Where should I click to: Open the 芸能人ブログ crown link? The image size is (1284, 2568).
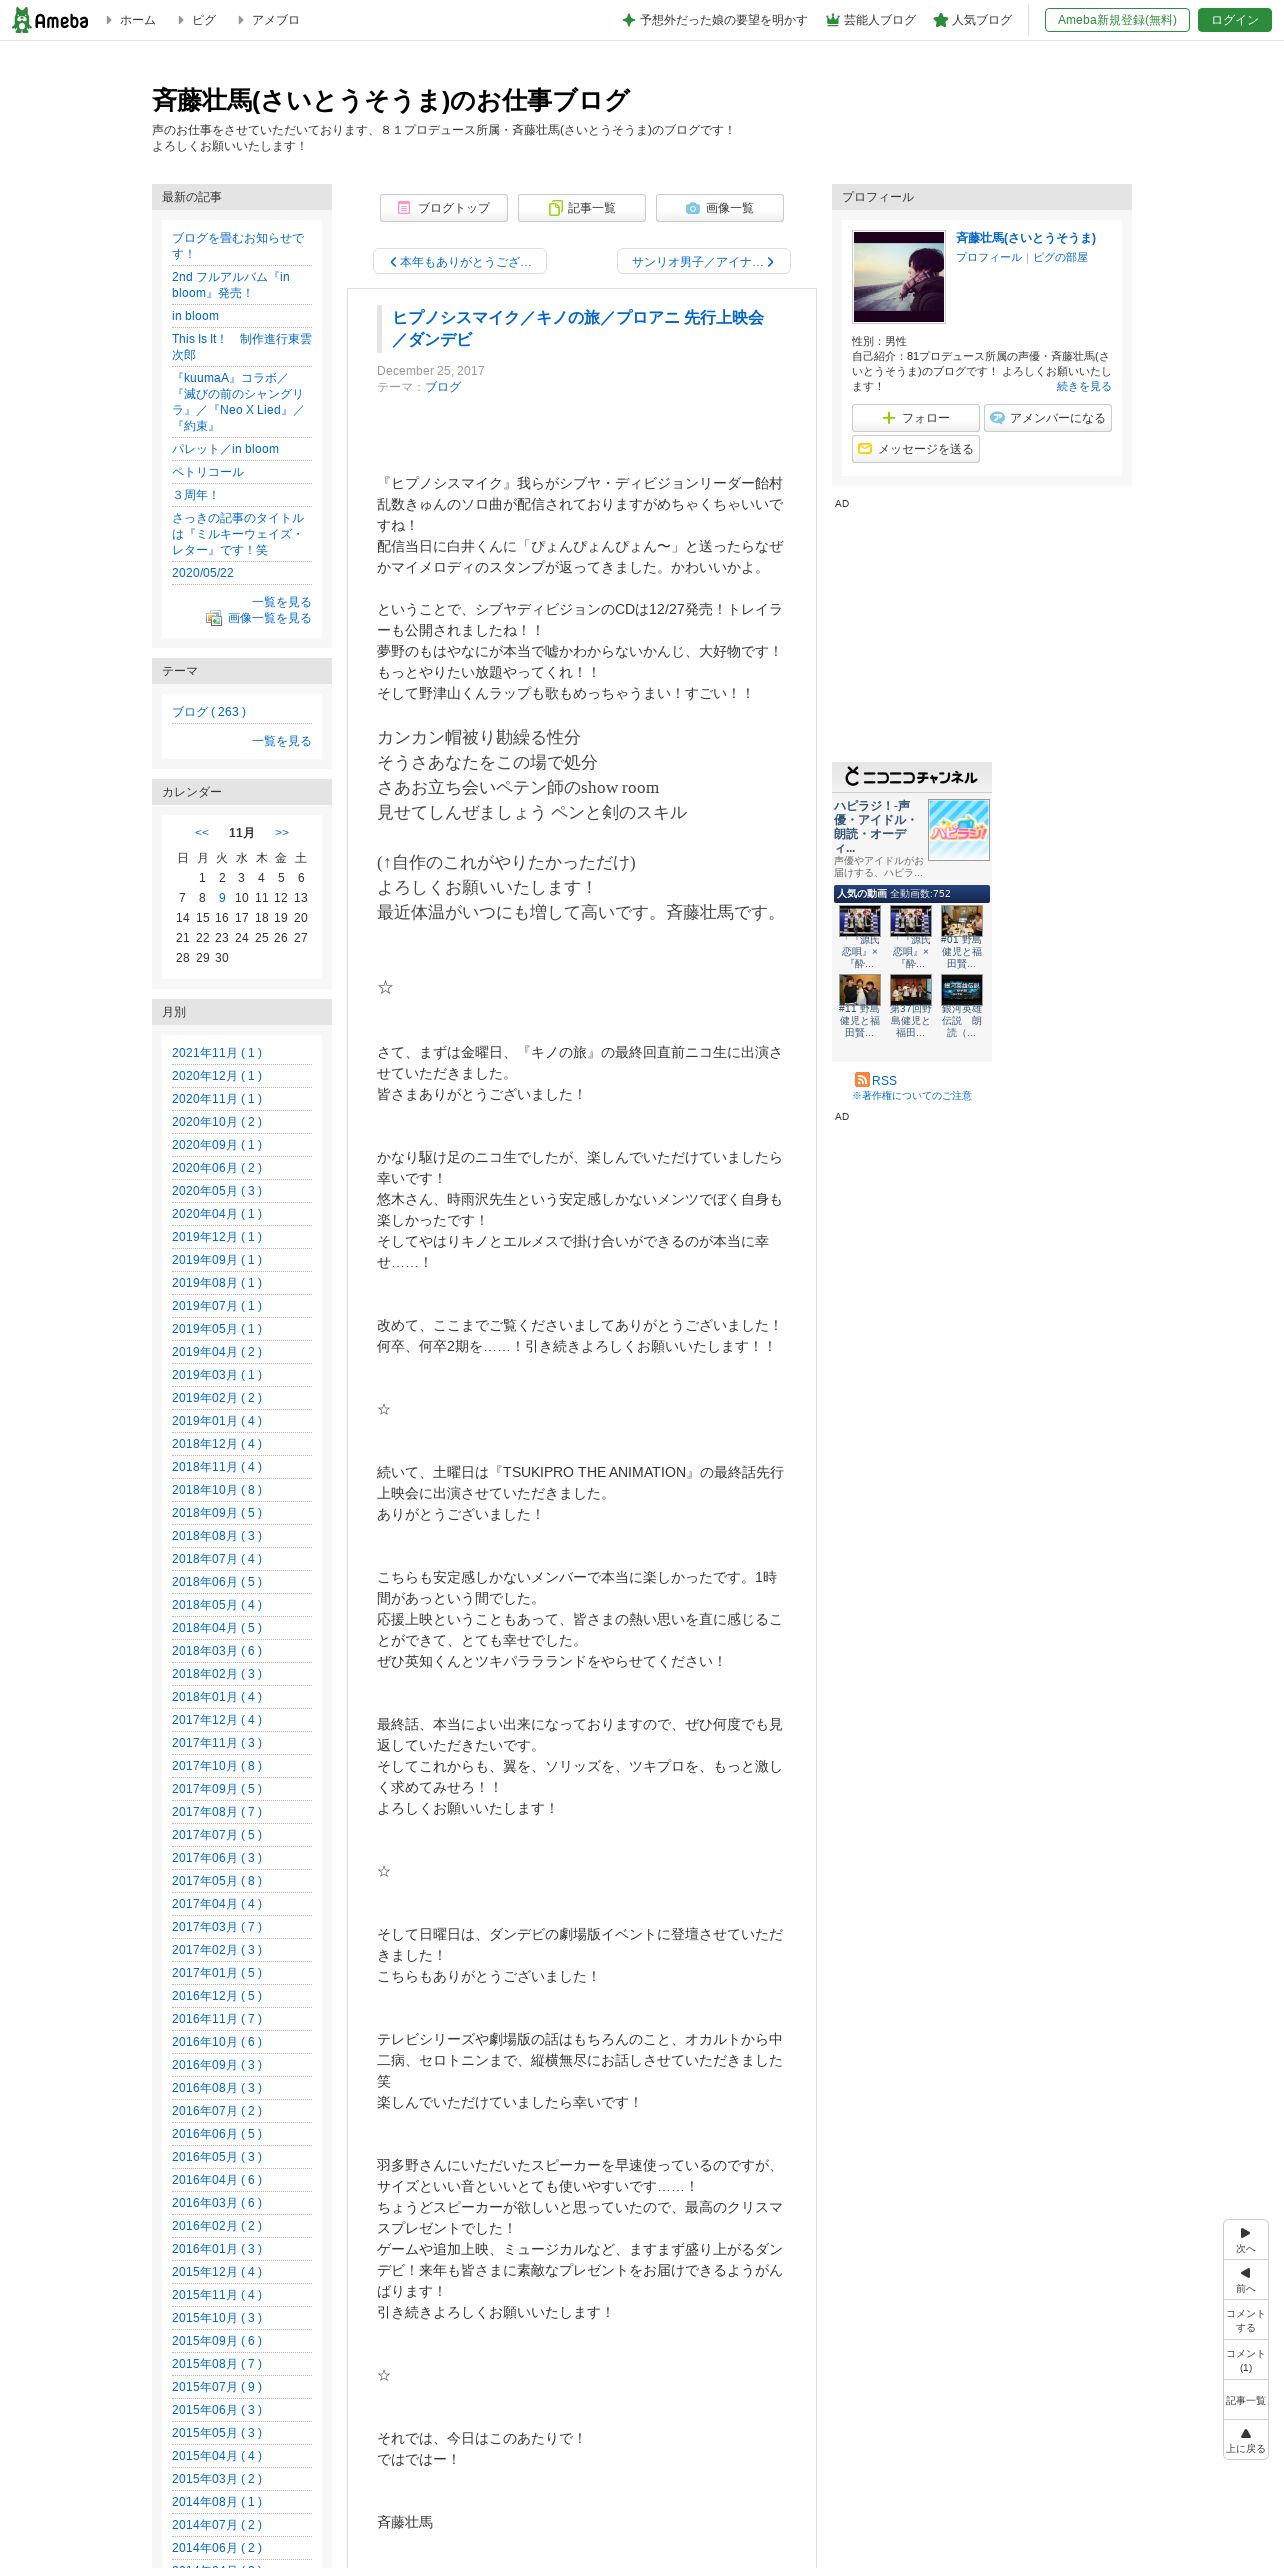(x=870, y=20)
